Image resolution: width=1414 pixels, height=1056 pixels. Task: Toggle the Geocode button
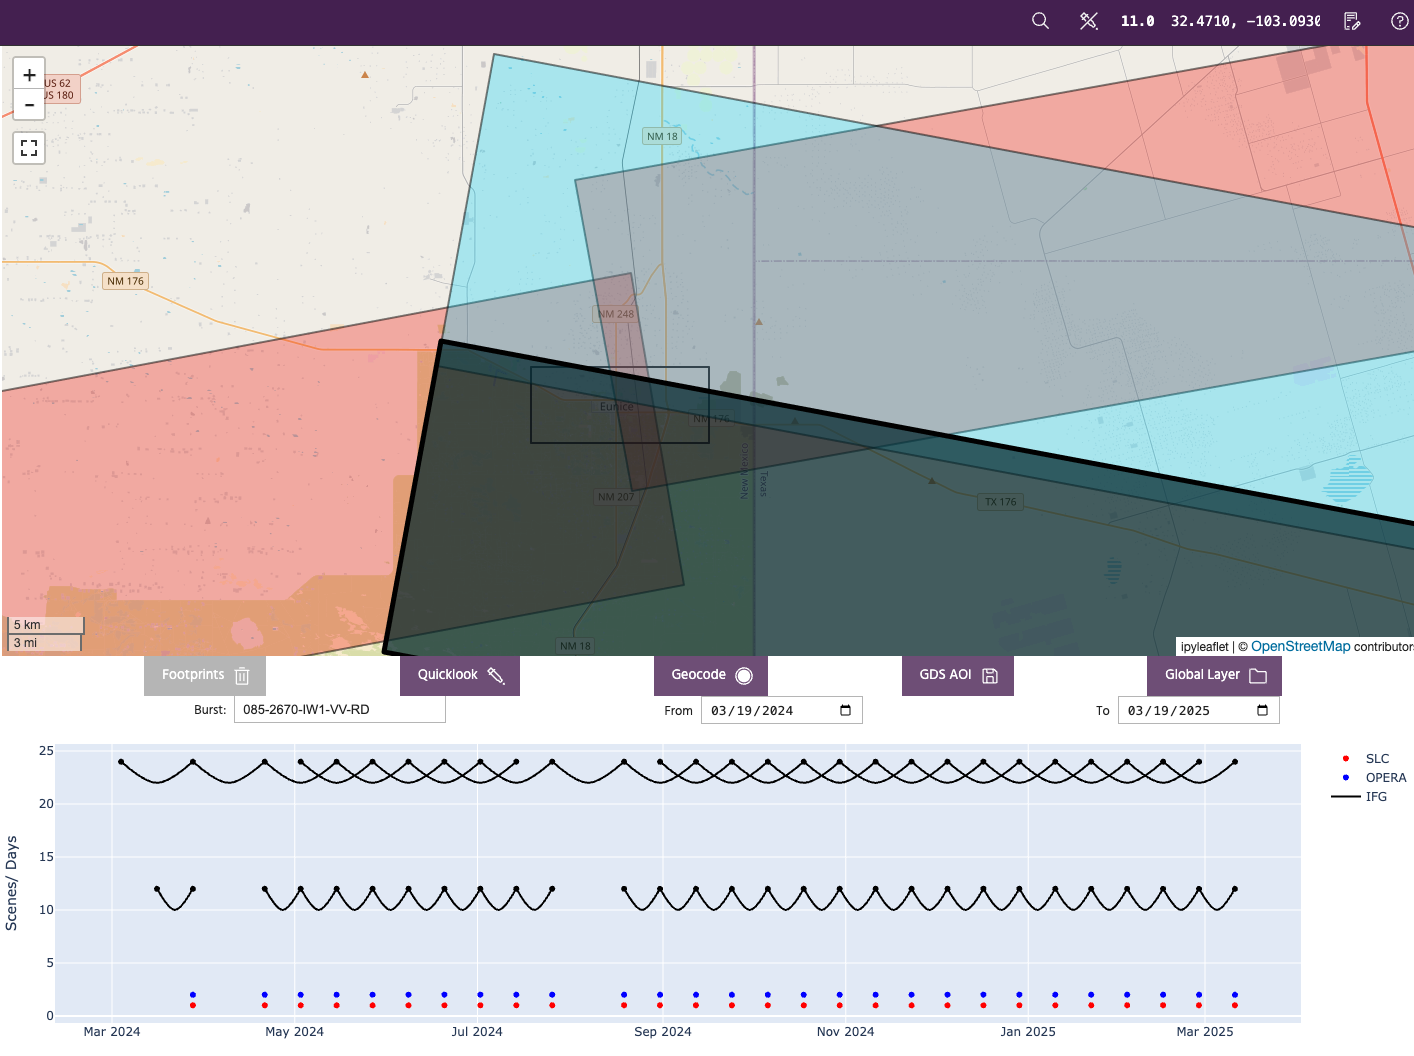[711, 675]
